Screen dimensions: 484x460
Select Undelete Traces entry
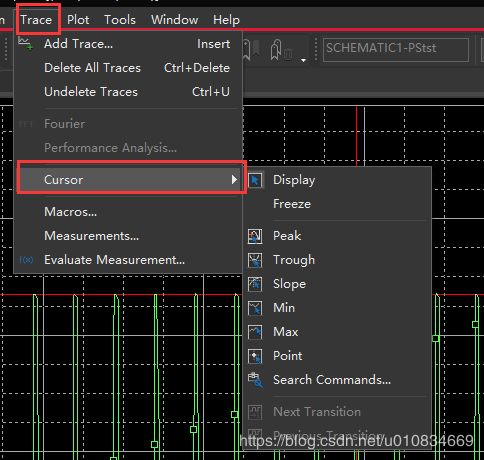(x=137, y=92)
